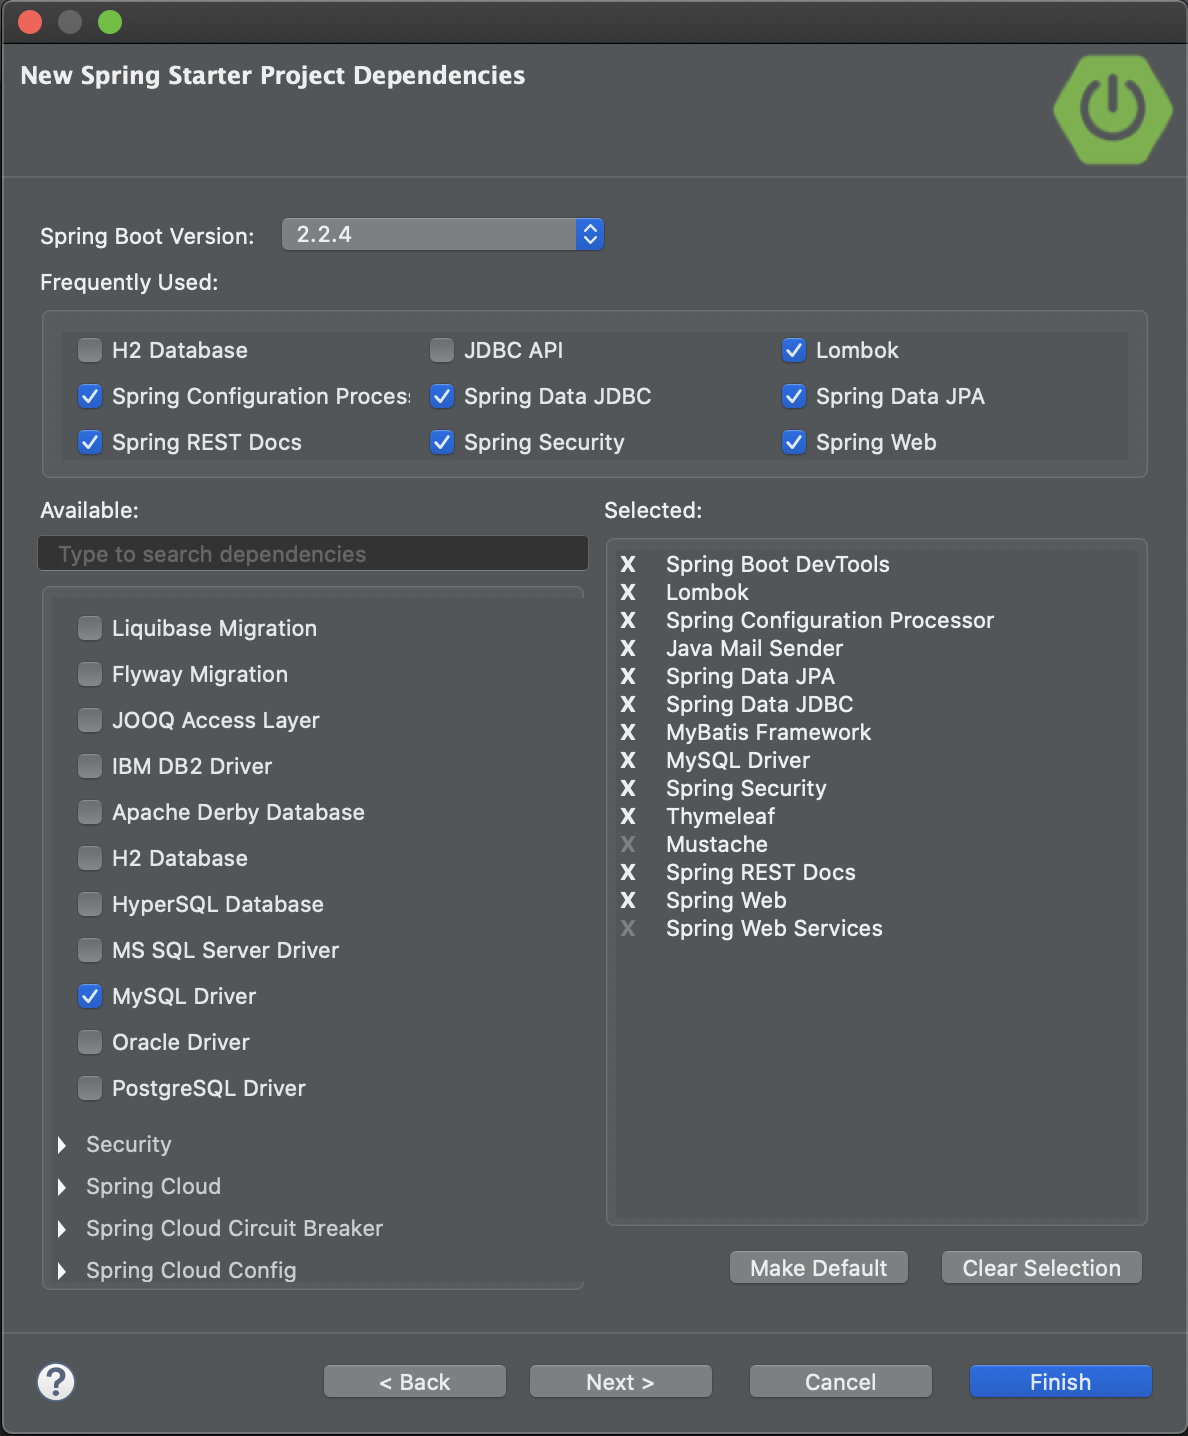Image resolution: width=1188 pixels, height=1436 pixels.
Task: Uncheck Spring Security checkbox
Action: (x=442, y=442)
